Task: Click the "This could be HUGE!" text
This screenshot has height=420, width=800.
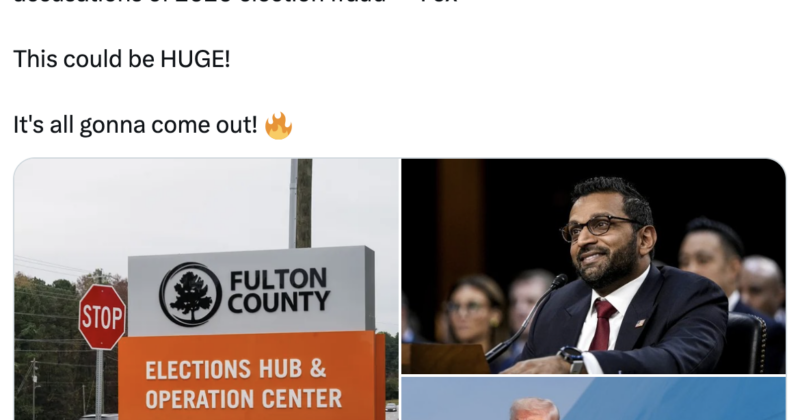Action: click(121, 59)
